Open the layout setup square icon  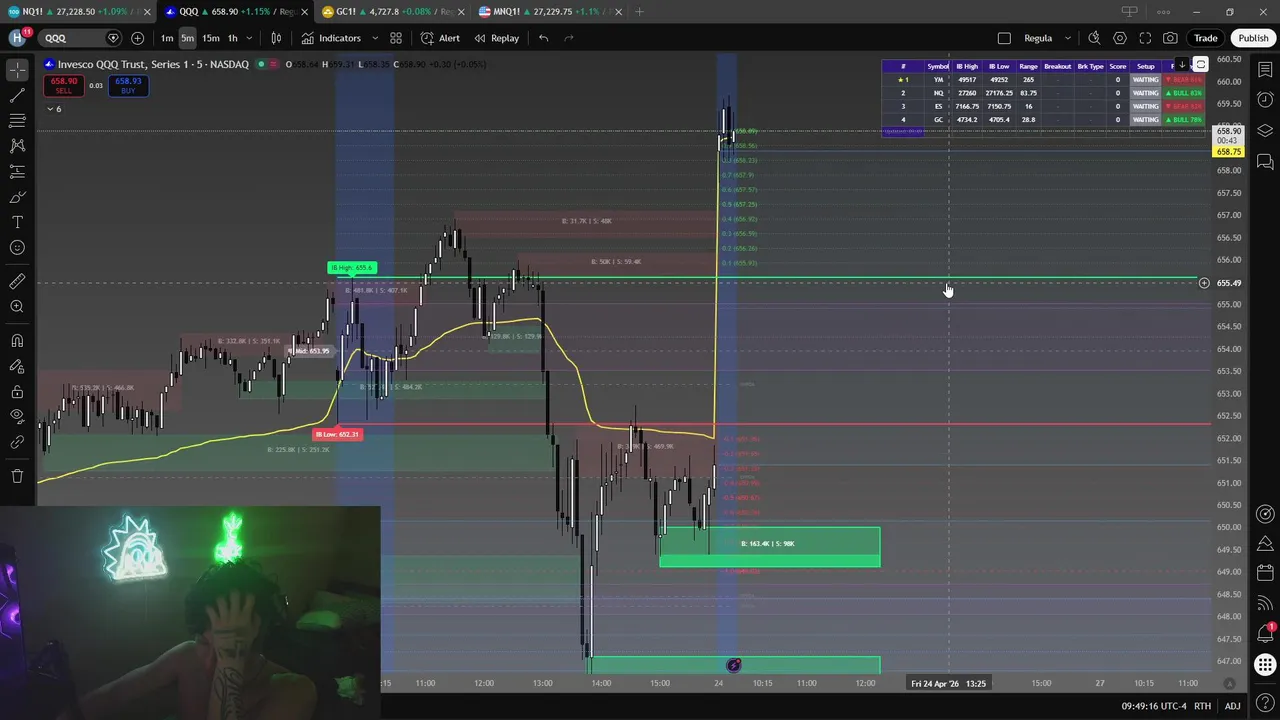[x=1004, y=38]
